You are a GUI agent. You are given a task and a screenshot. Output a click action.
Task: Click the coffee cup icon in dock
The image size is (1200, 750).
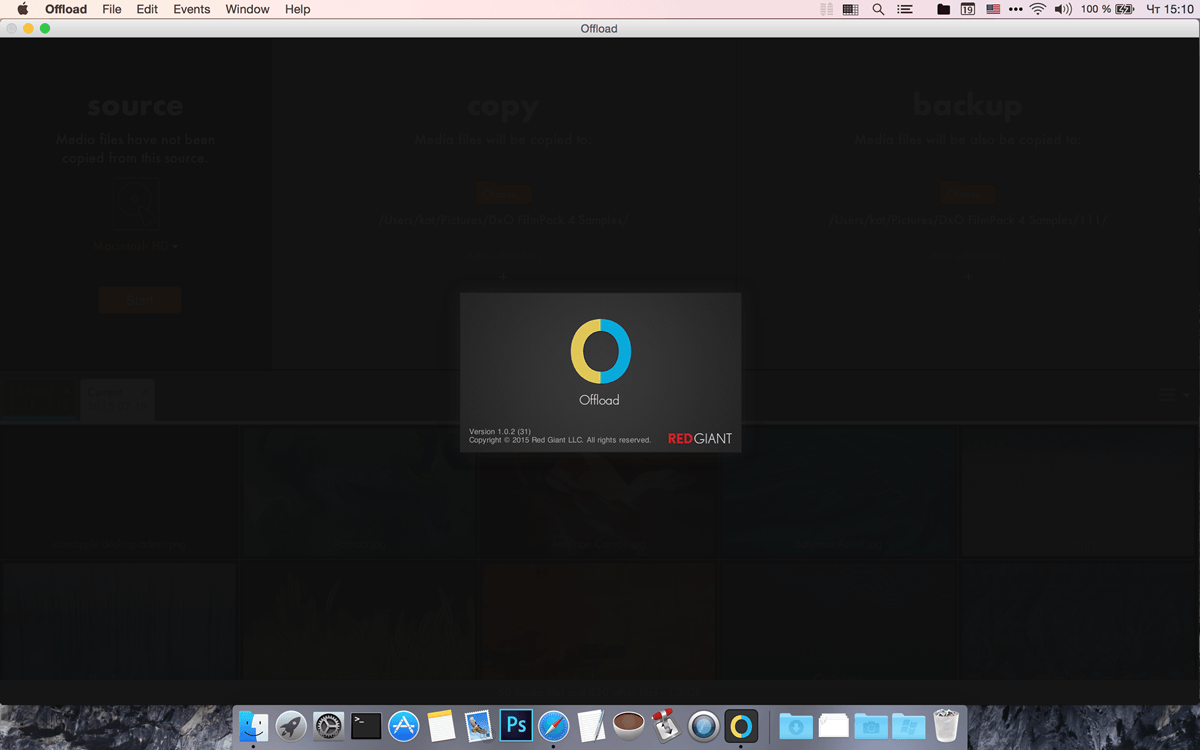click(x=628, y=725)
